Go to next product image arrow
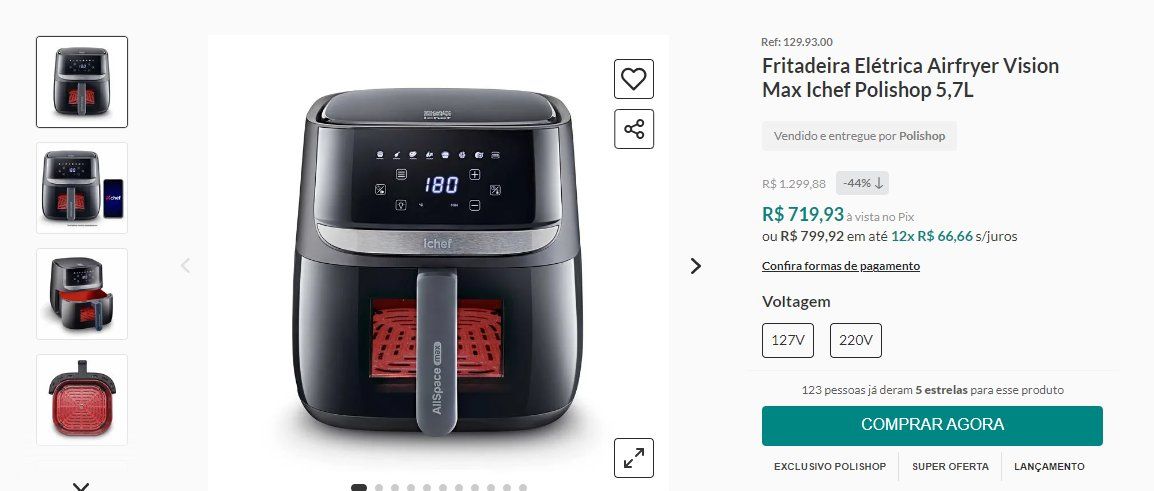Screen dimensions: 1154x491 (x=695, y=266)
